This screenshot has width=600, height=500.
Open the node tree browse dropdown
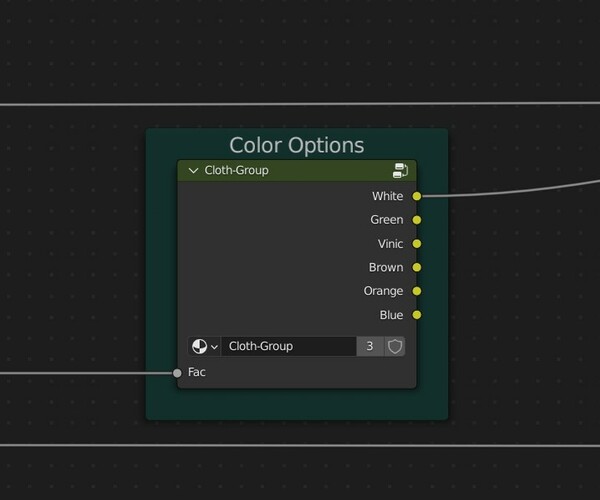(x=204, y=347)
